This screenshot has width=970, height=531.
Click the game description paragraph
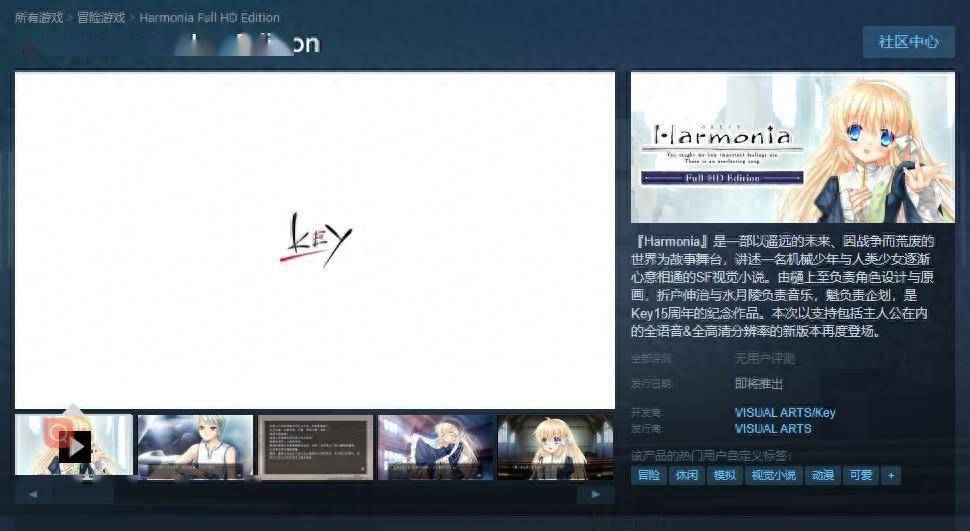783,286
